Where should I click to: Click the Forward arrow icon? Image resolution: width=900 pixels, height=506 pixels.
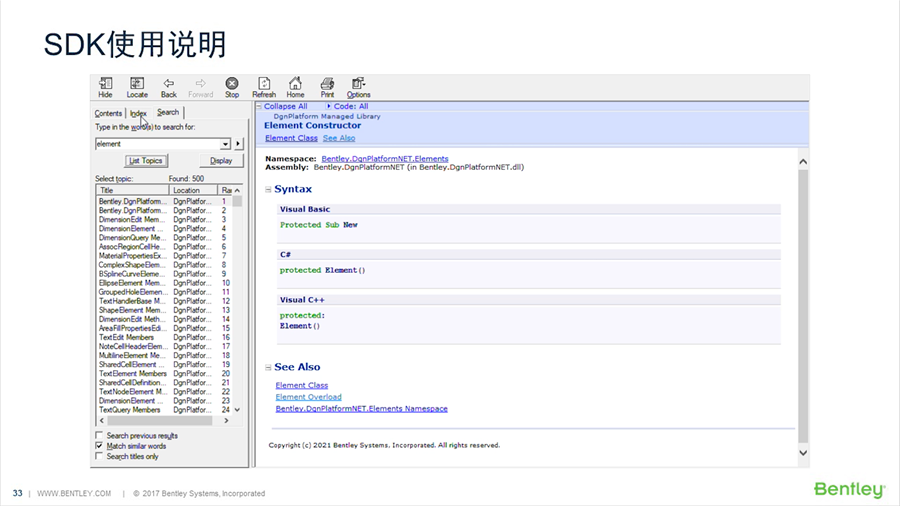click(200, 87)
